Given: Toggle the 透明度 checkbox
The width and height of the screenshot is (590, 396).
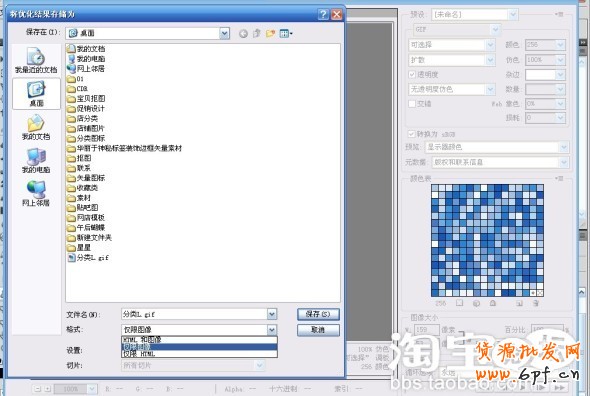Looking at the screenshot, I should coord(412,75).
